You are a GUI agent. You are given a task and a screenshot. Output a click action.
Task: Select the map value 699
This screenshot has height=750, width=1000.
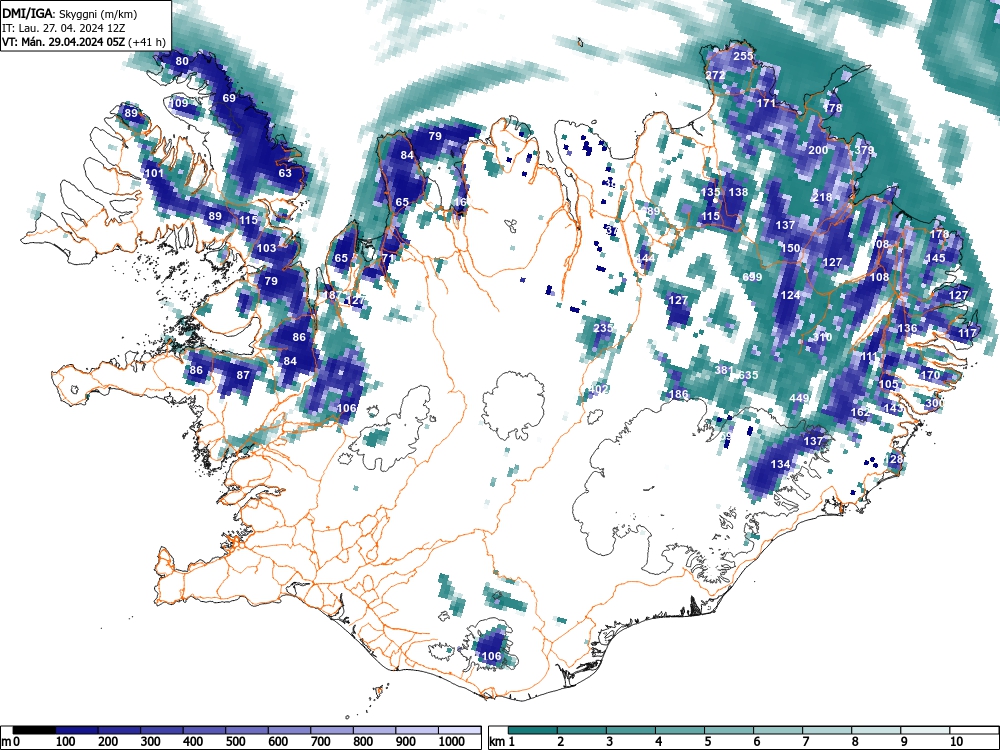tap(753, 277)
